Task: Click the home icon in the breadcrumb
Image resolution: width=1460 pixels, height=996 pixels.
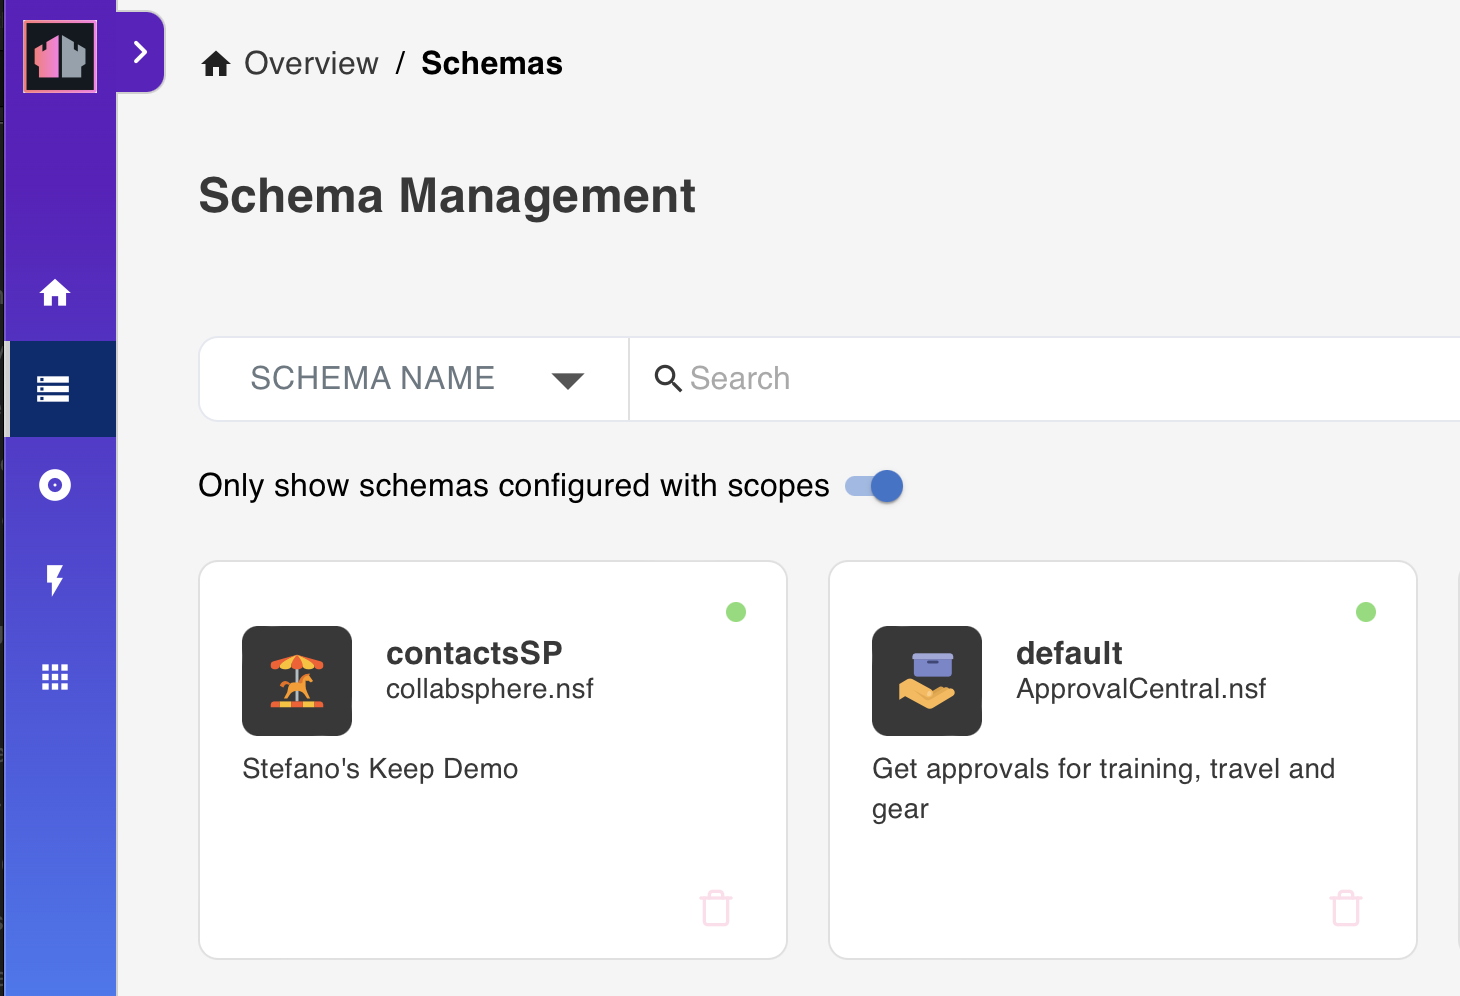Action: [x=216, y=64]
